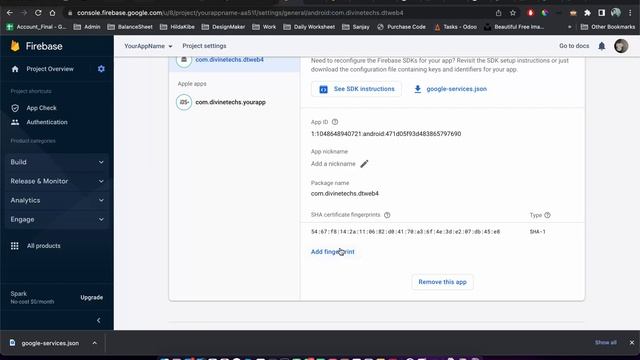Open HildaKibe bookmark folder
Screen dimensions: 640x360
(177, 27)
